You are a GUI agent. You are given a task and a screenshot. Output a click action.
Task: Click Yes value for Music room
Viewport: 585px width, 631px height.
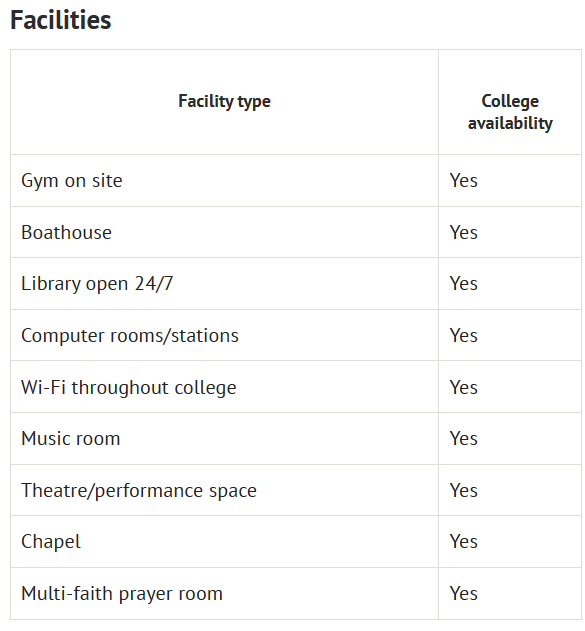pyautogui.click(x=463, y=439)
